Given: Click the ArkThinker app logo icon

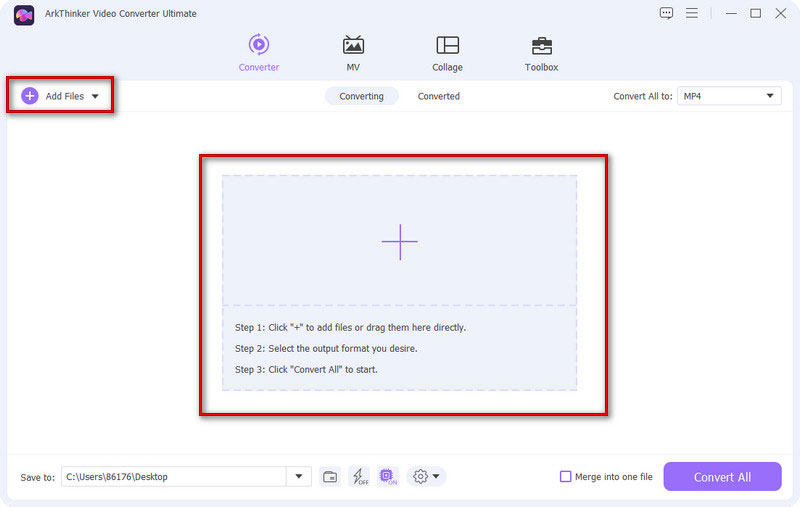Looking at the screenshot, I should tap(24, 15).
